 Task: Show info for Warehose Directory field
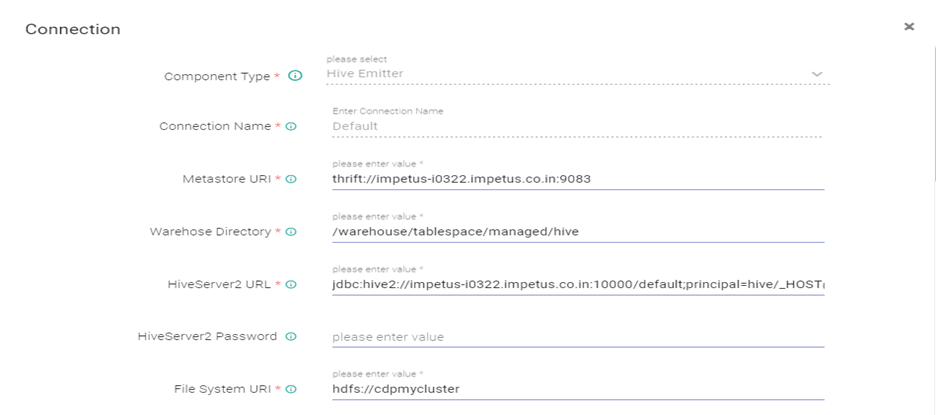pos(291,232)
